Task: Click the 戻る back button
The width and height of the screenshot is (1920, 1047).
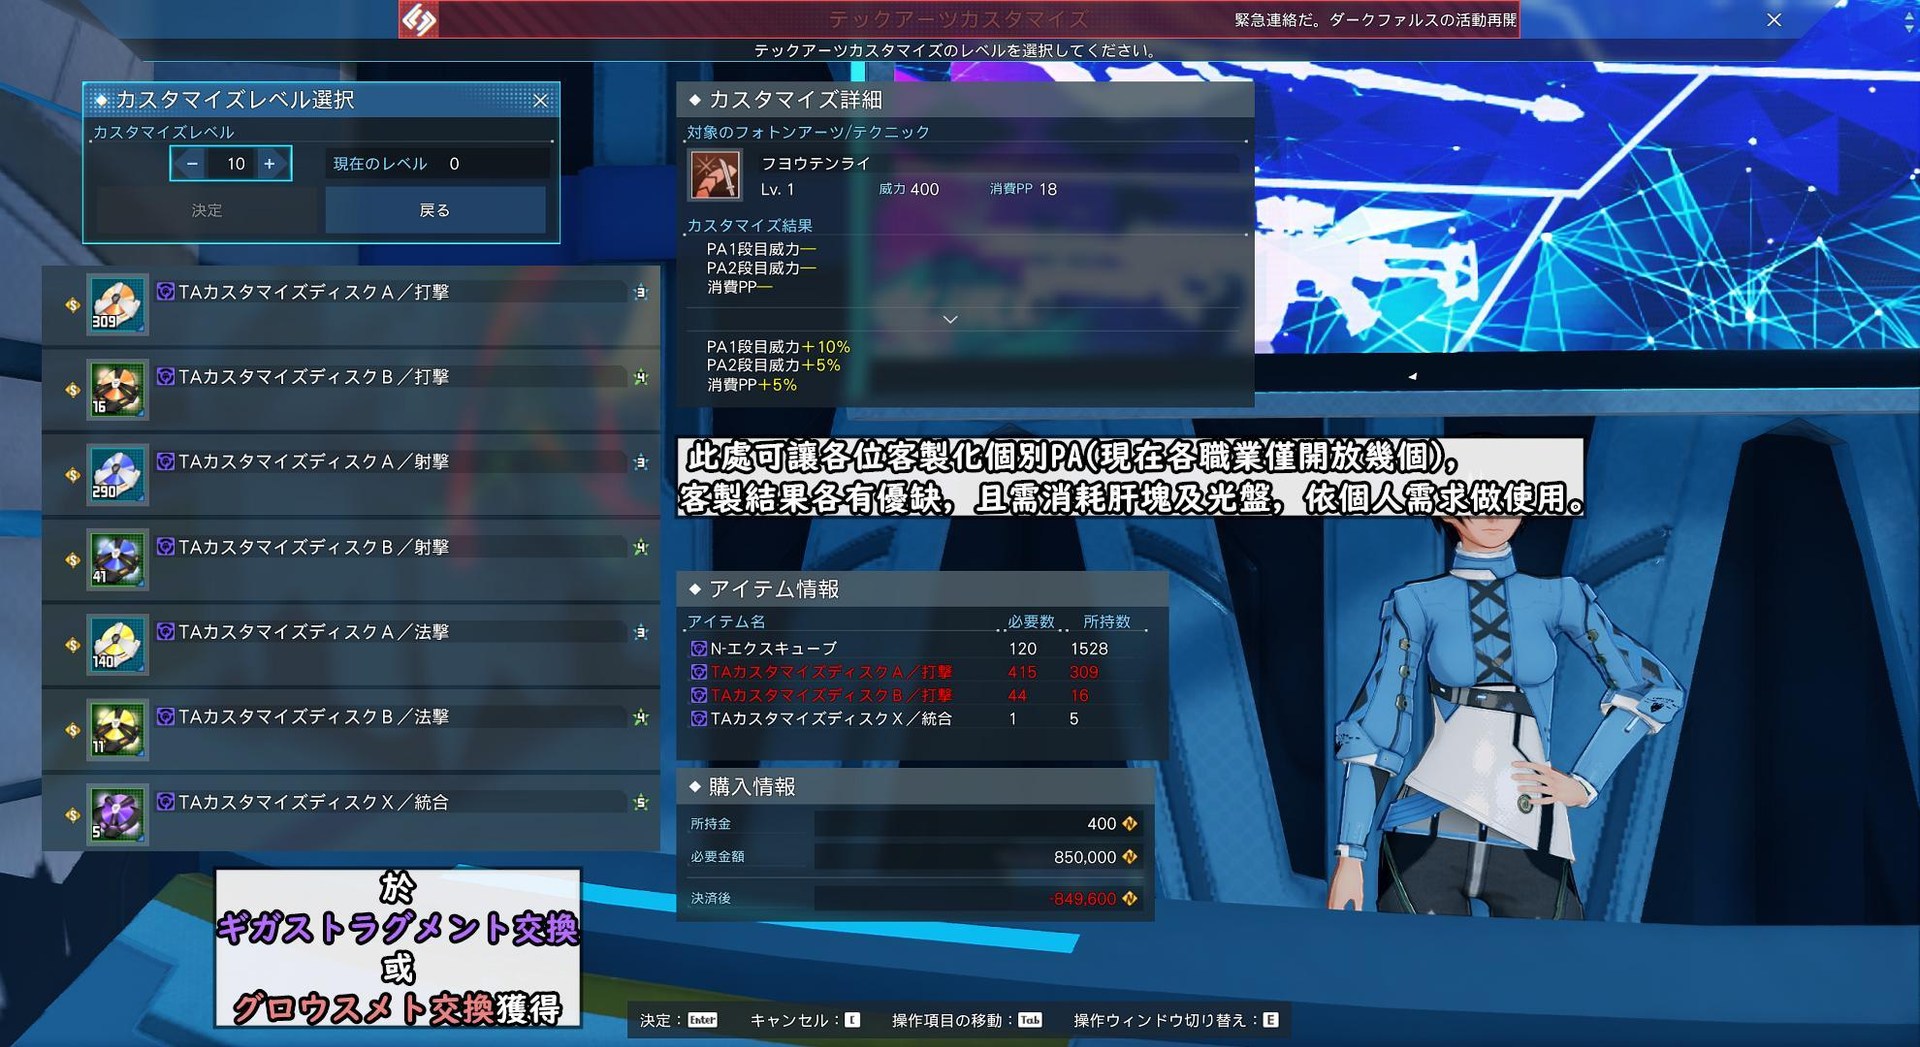Action: 435,210
